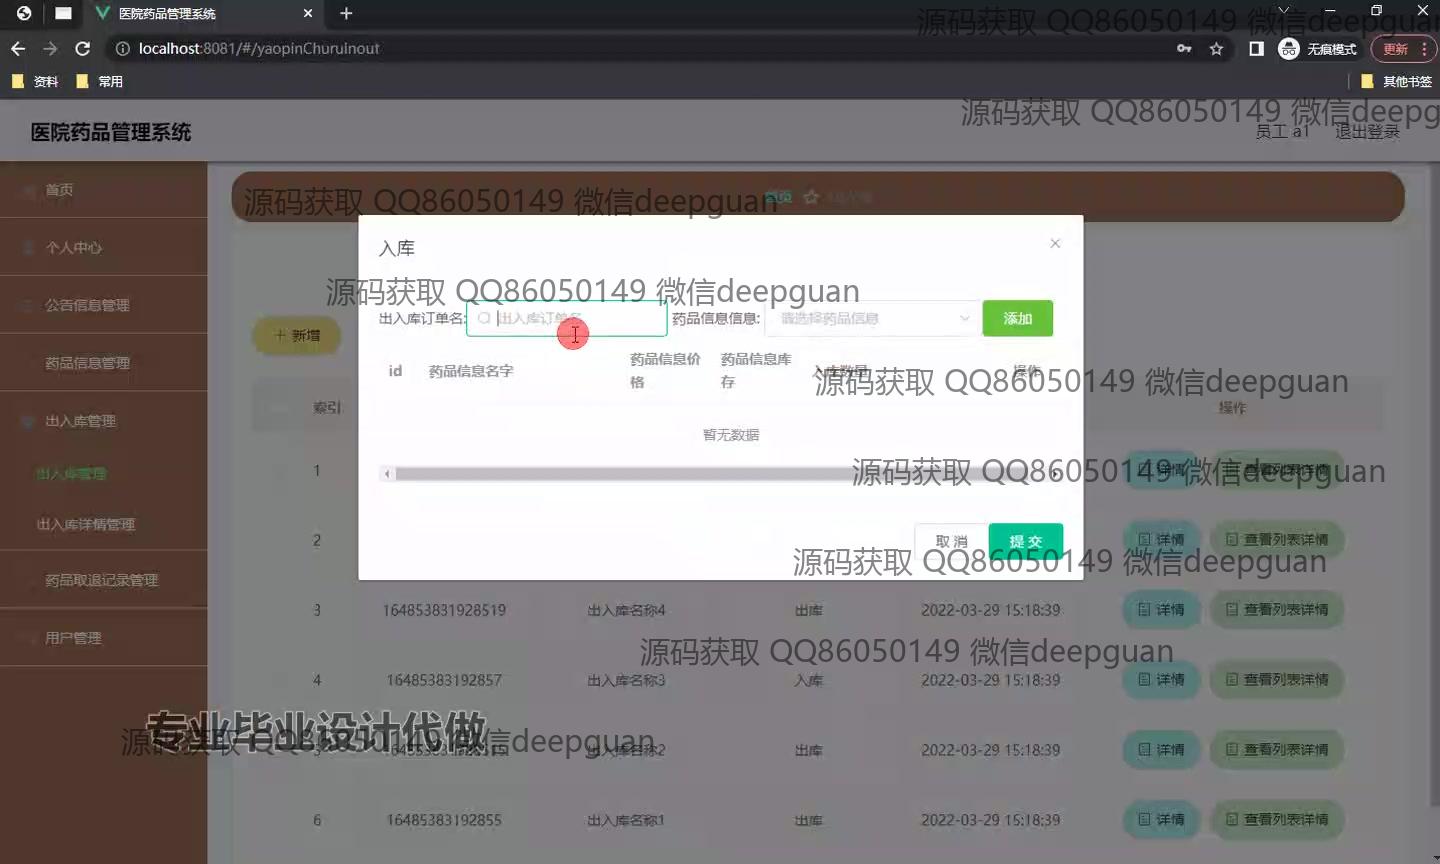Select cell 16485383192855
1440x864 pixels.
(x=444, y=820)
